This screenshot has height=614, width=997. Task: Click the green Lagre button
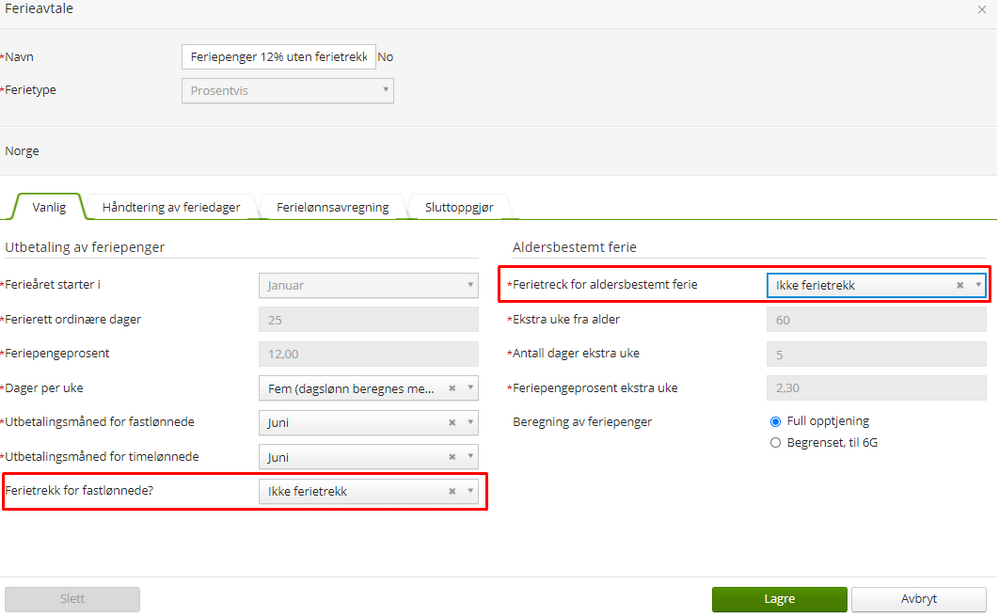779,599
